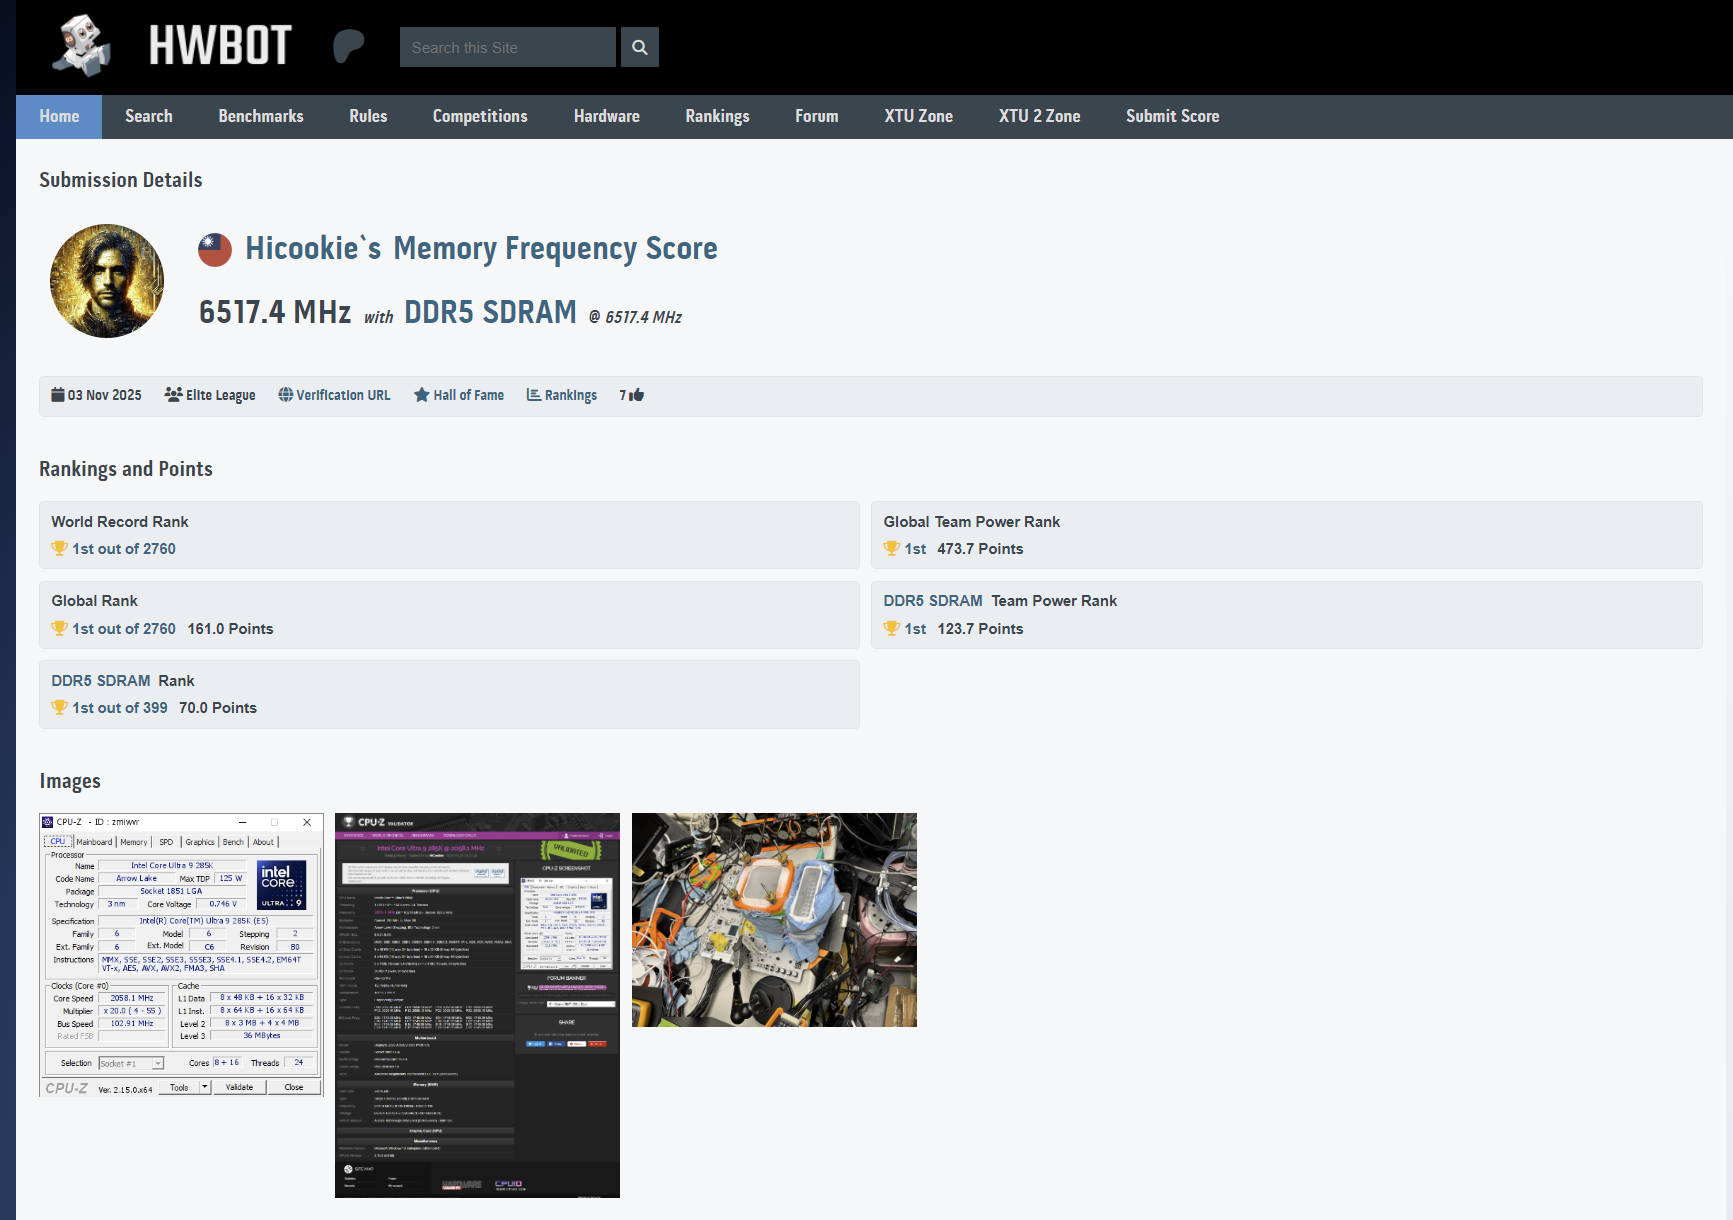Screen dimensions: 1733x1220
Task: Click the thumbs-up like icon
Action: [x=636, y=395]
